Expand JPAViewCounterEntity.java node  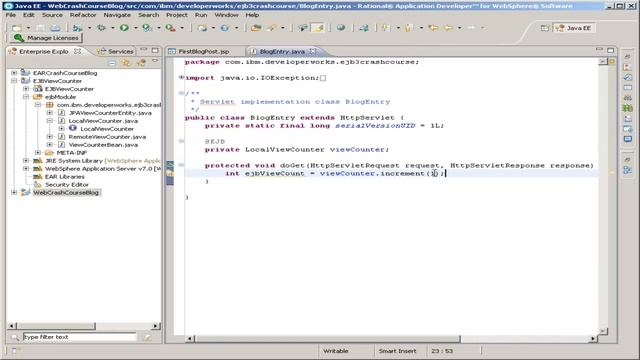50,113
